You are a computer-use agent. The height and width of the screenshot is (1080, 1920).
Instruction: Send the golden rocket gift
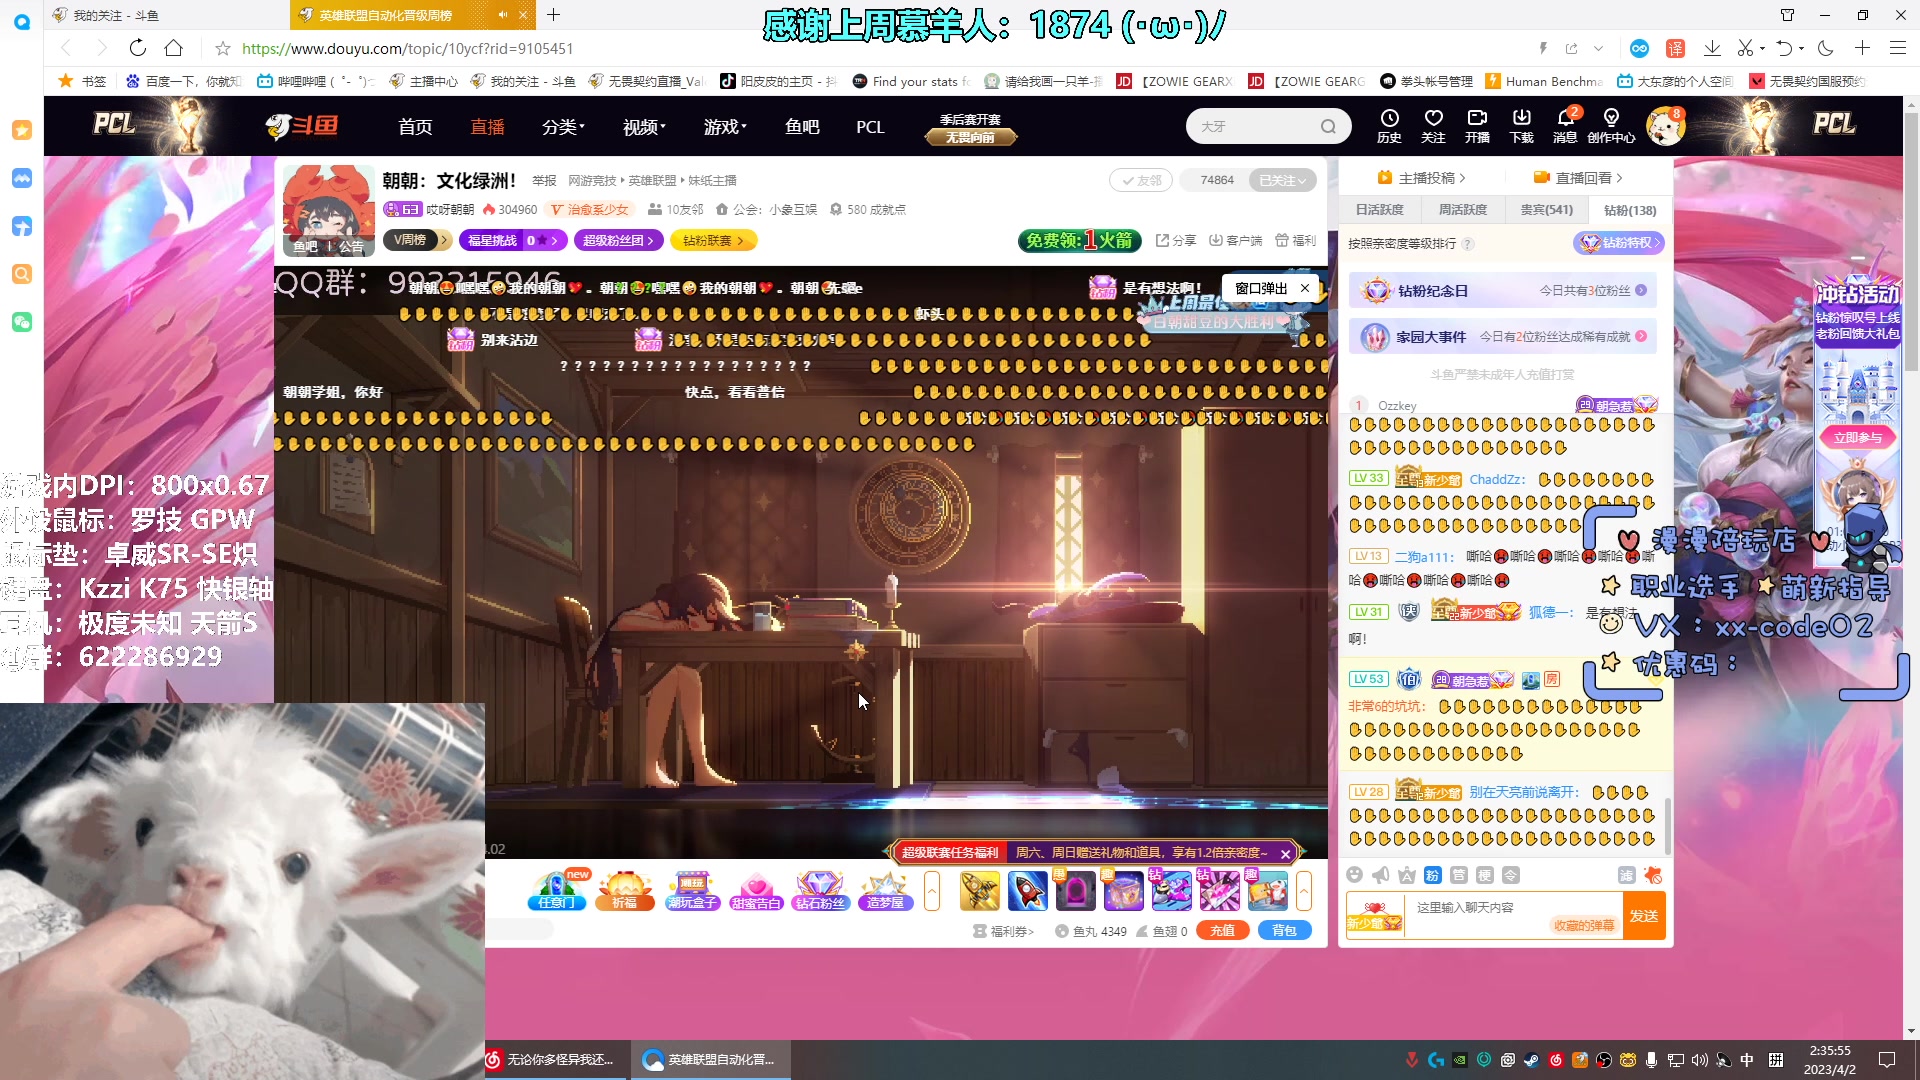pyautogui.click(x=979, y=890)
